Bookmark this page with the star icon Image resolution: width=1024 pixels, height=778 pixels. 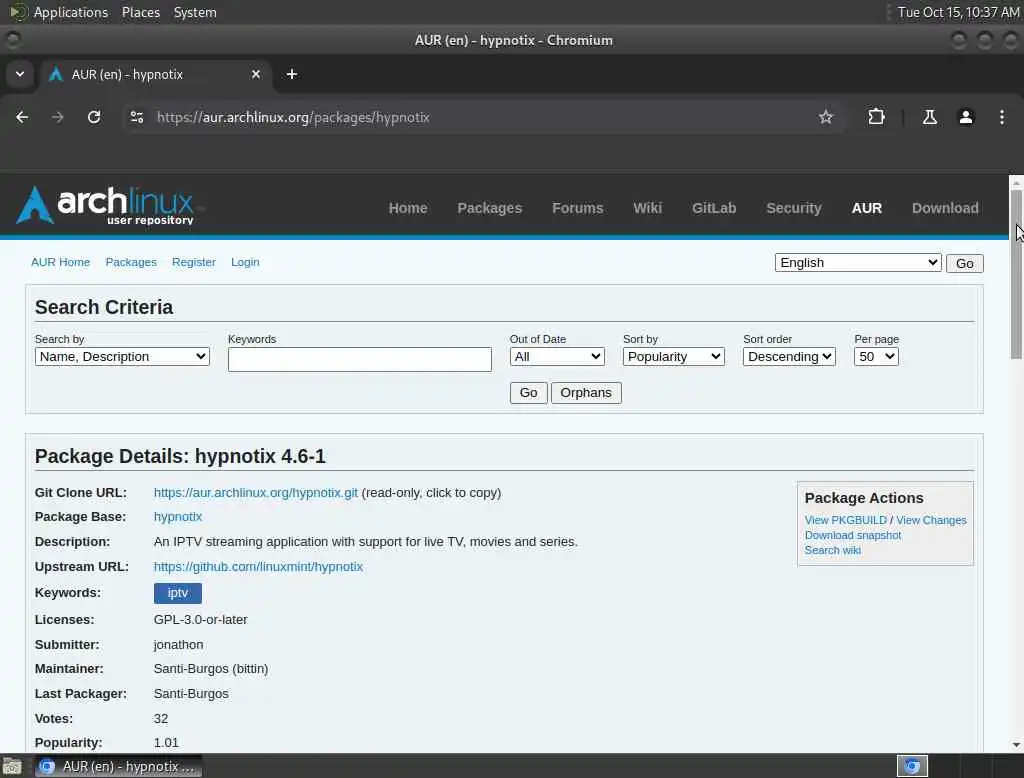[825, 117]
